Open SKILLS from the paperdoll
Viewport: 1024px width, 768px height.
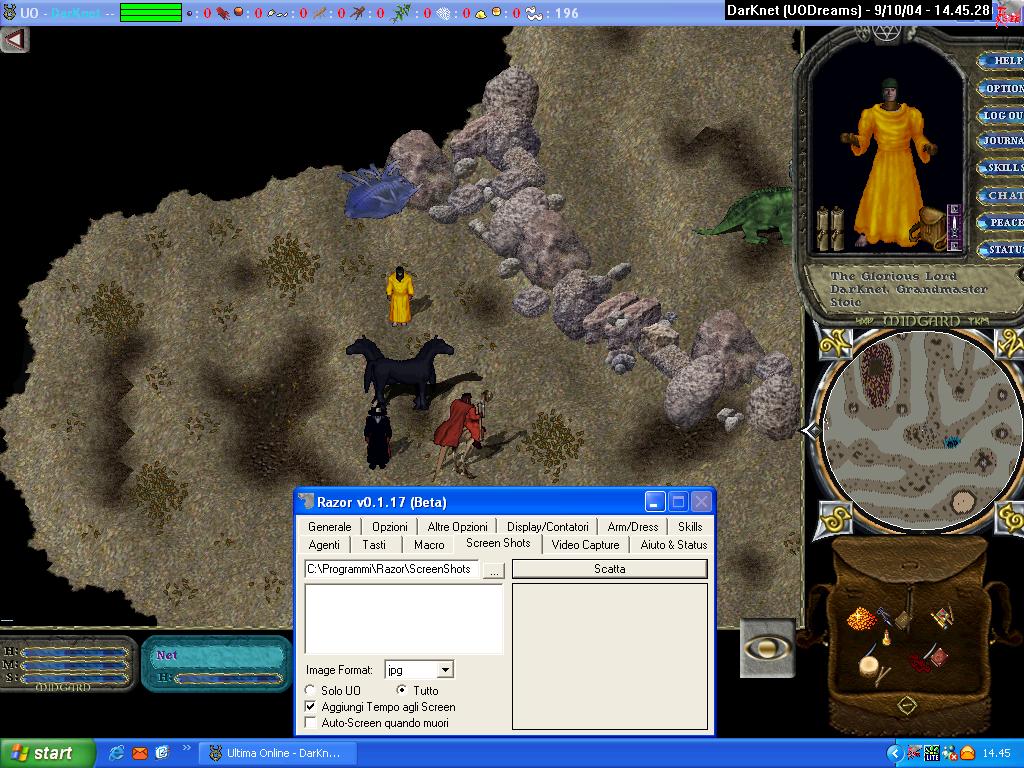[x=1002, y=168]
